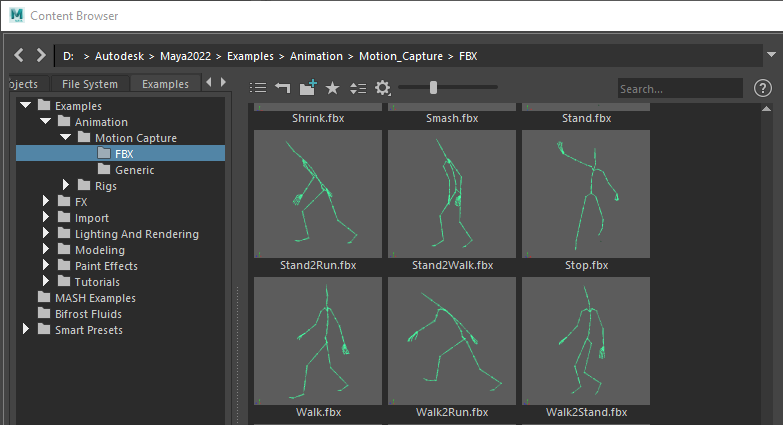
Task: Create new folder with plus icon
Action: tap(308, 87)
